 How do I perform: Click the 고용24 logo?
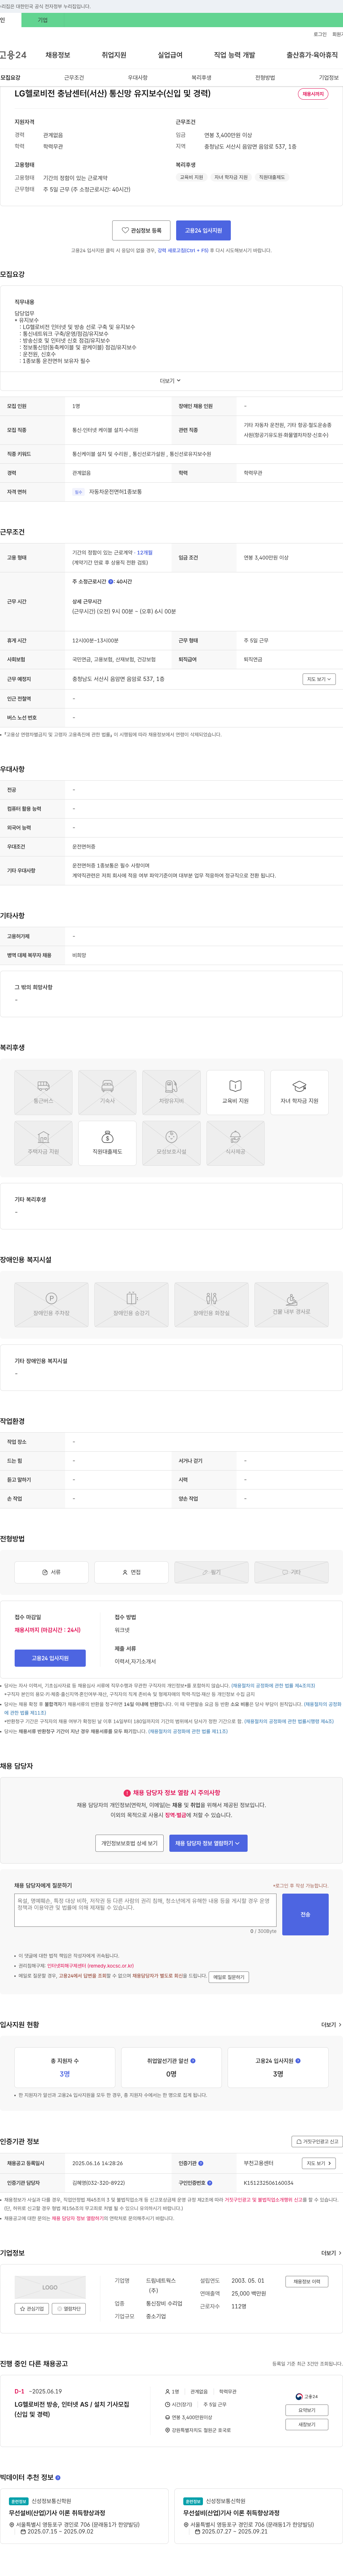coord(13,55)
